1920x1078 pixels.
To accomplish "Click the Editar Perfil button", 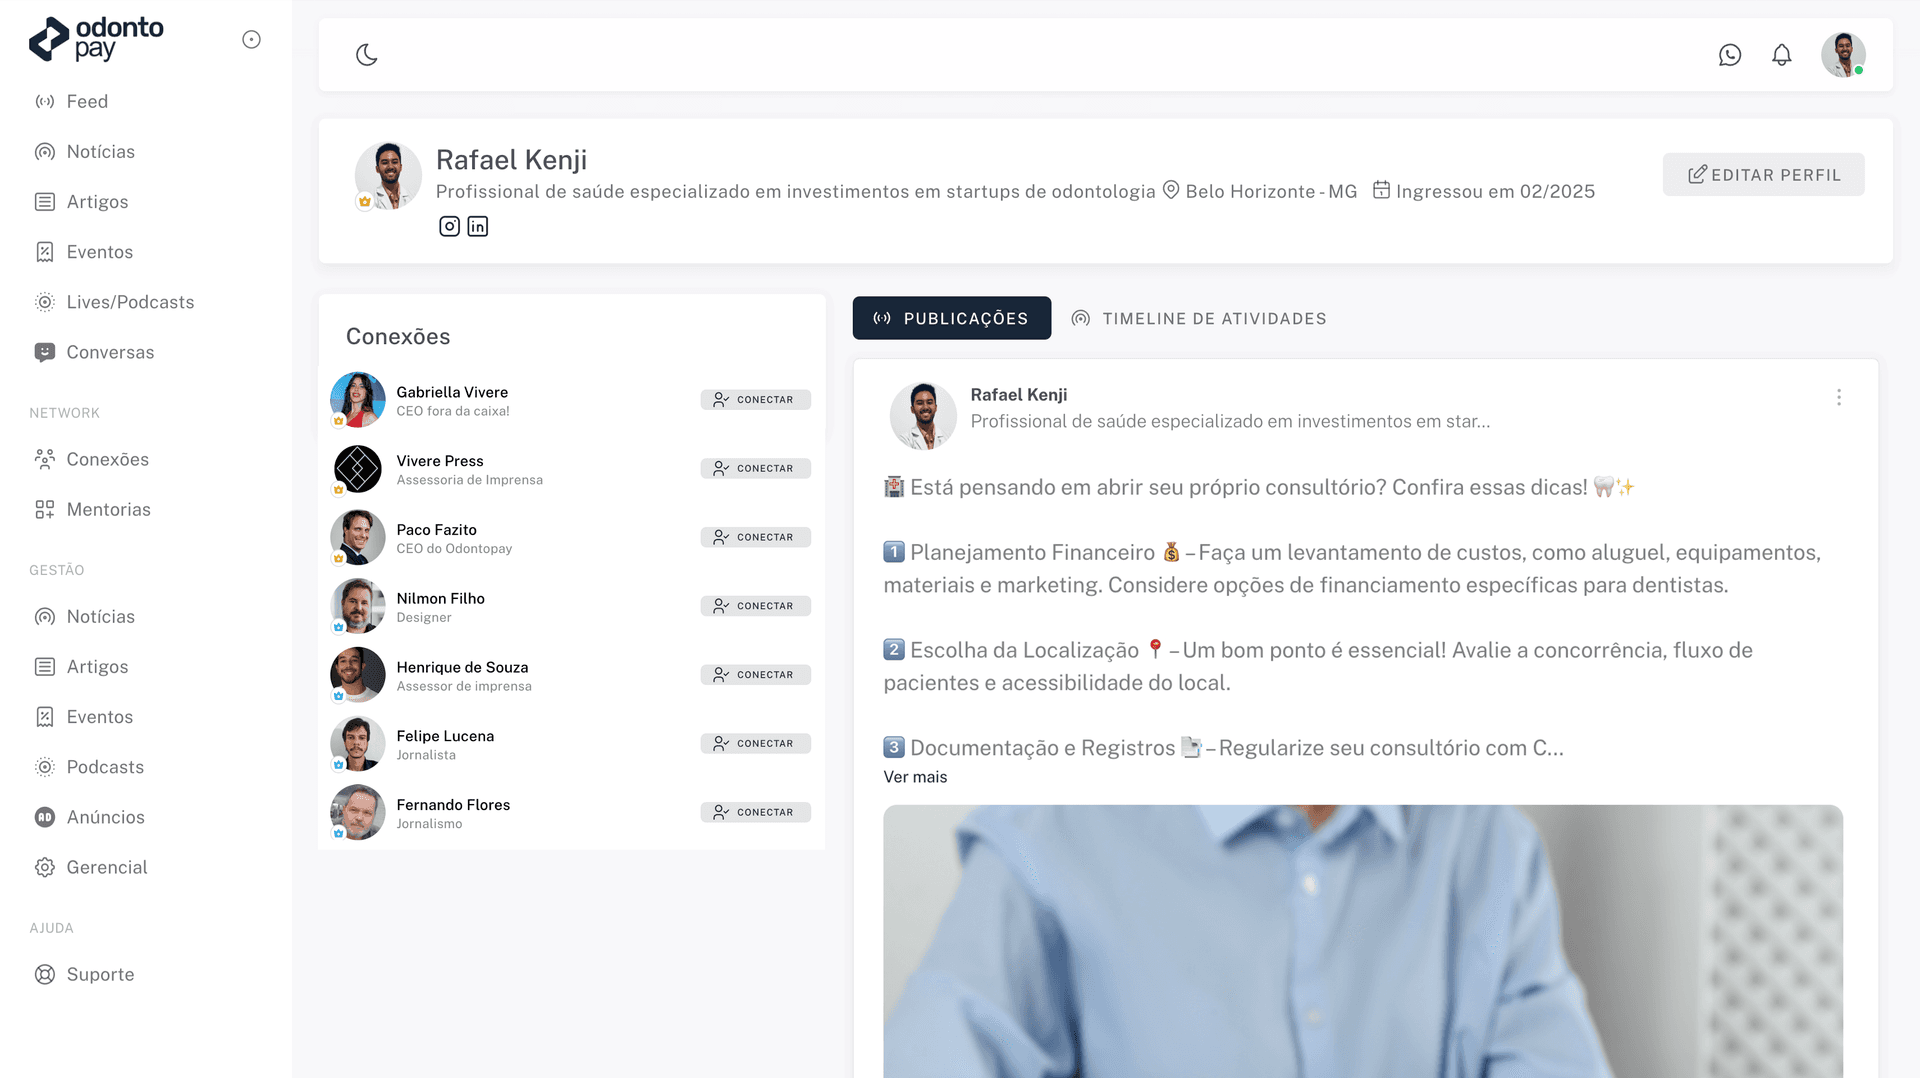I will (1763, 174).
